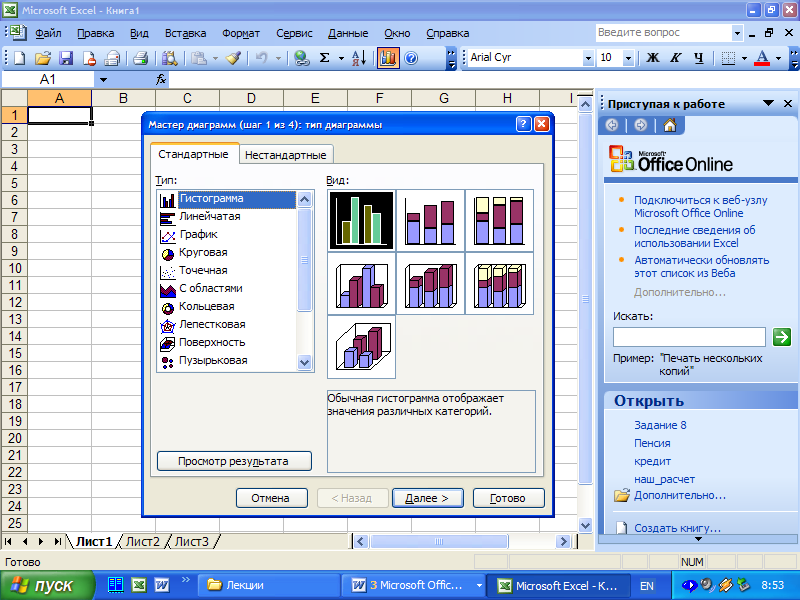
Task: Click the Print Preview toolbar icon
Action: pyautogui.click(x=169, y=58)
